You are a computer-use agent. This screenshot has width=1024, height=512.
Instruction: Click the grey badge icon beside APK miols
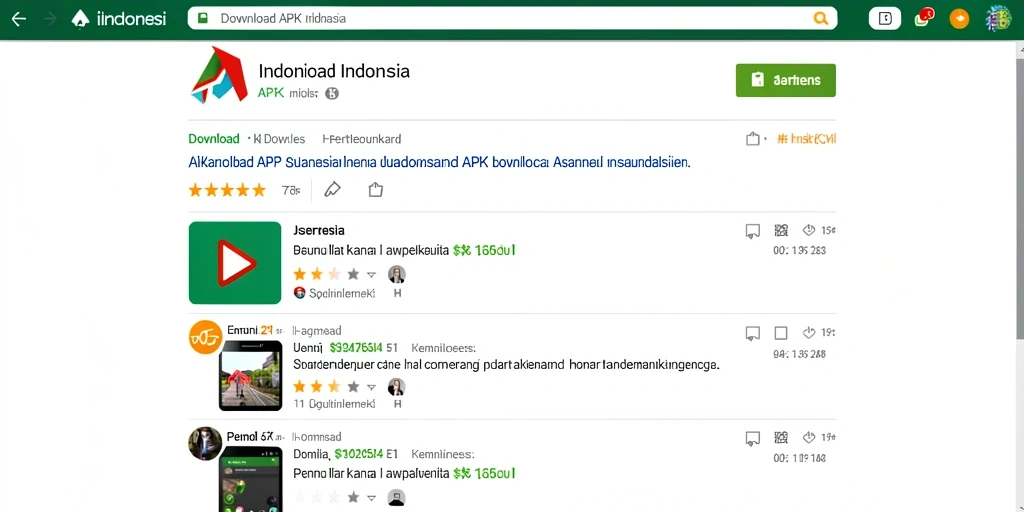[332, 93]
